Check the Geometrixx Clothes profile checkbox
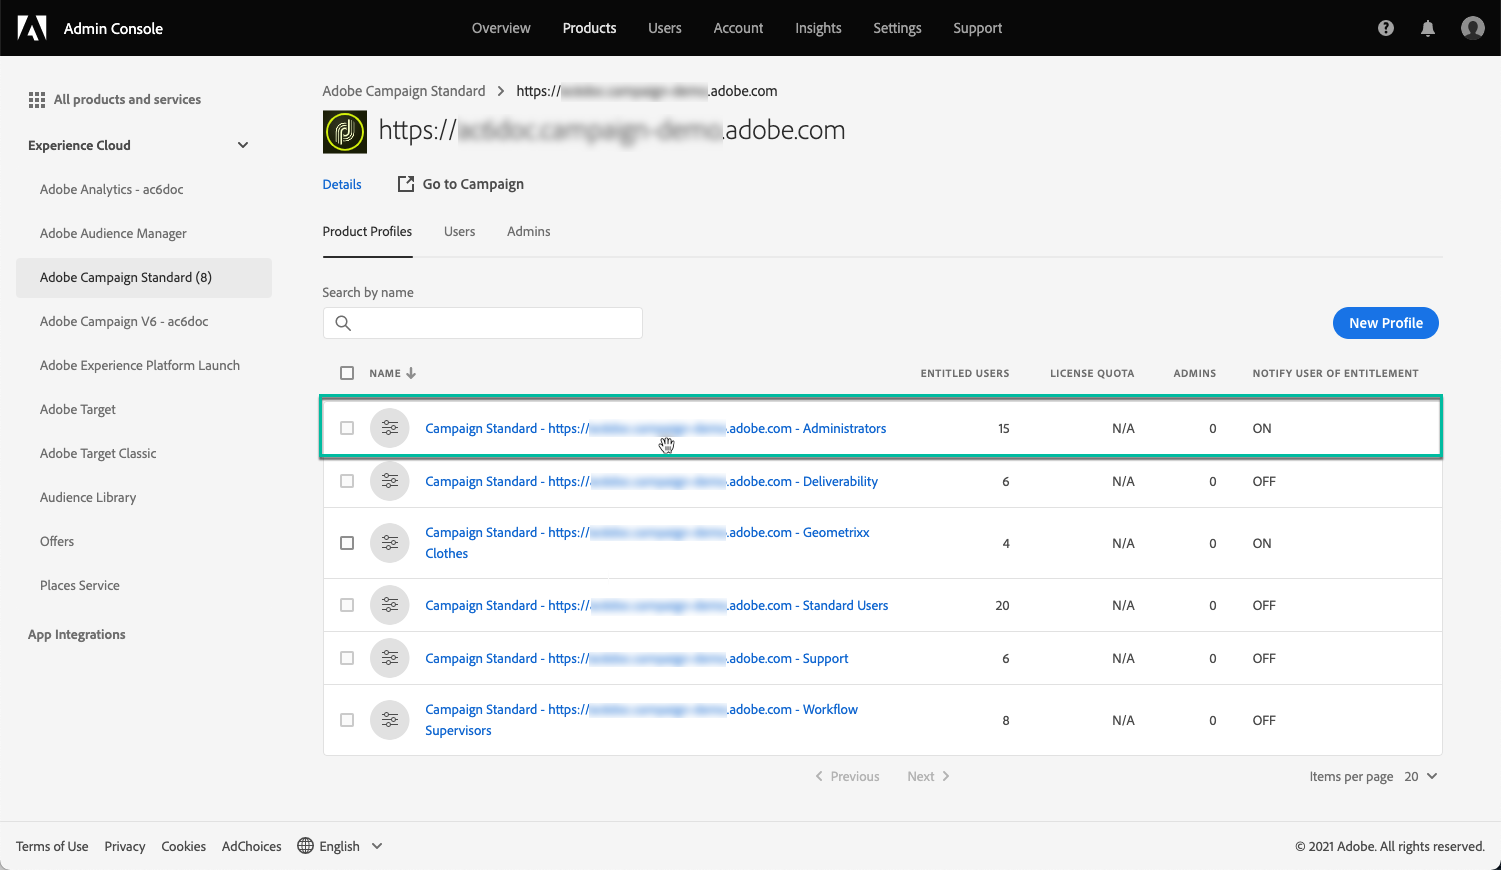Screen dimensions: 1501x870 (347, 543)
